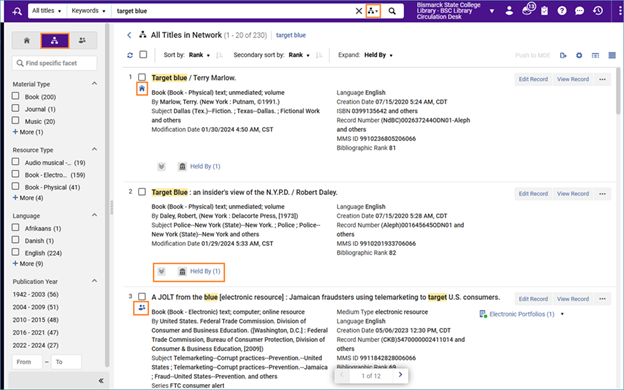Switch to table view layout icon
Screen dimensions: 624x390
click(x=612, y=55)
